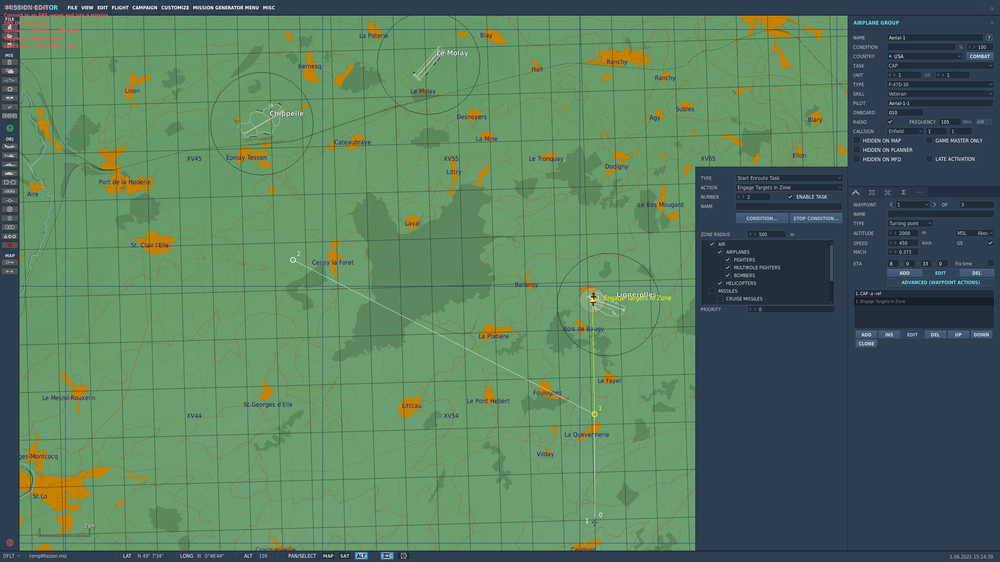Open the Country dropdown showing USA

pyautogui.click(x=924, y=56)
